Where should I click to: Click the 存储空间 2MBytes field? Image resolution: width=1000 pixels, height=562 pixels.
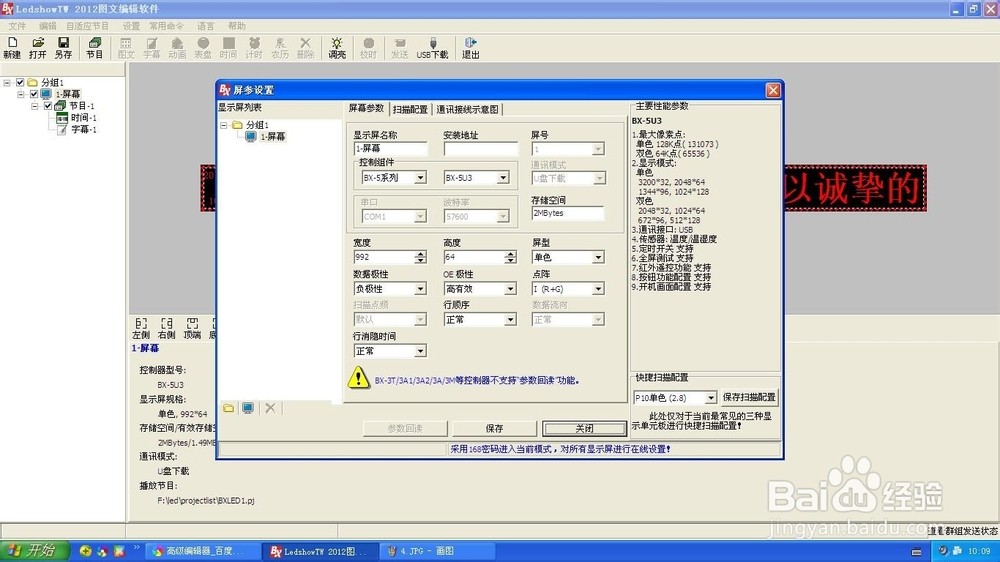(x=568, y=213)
